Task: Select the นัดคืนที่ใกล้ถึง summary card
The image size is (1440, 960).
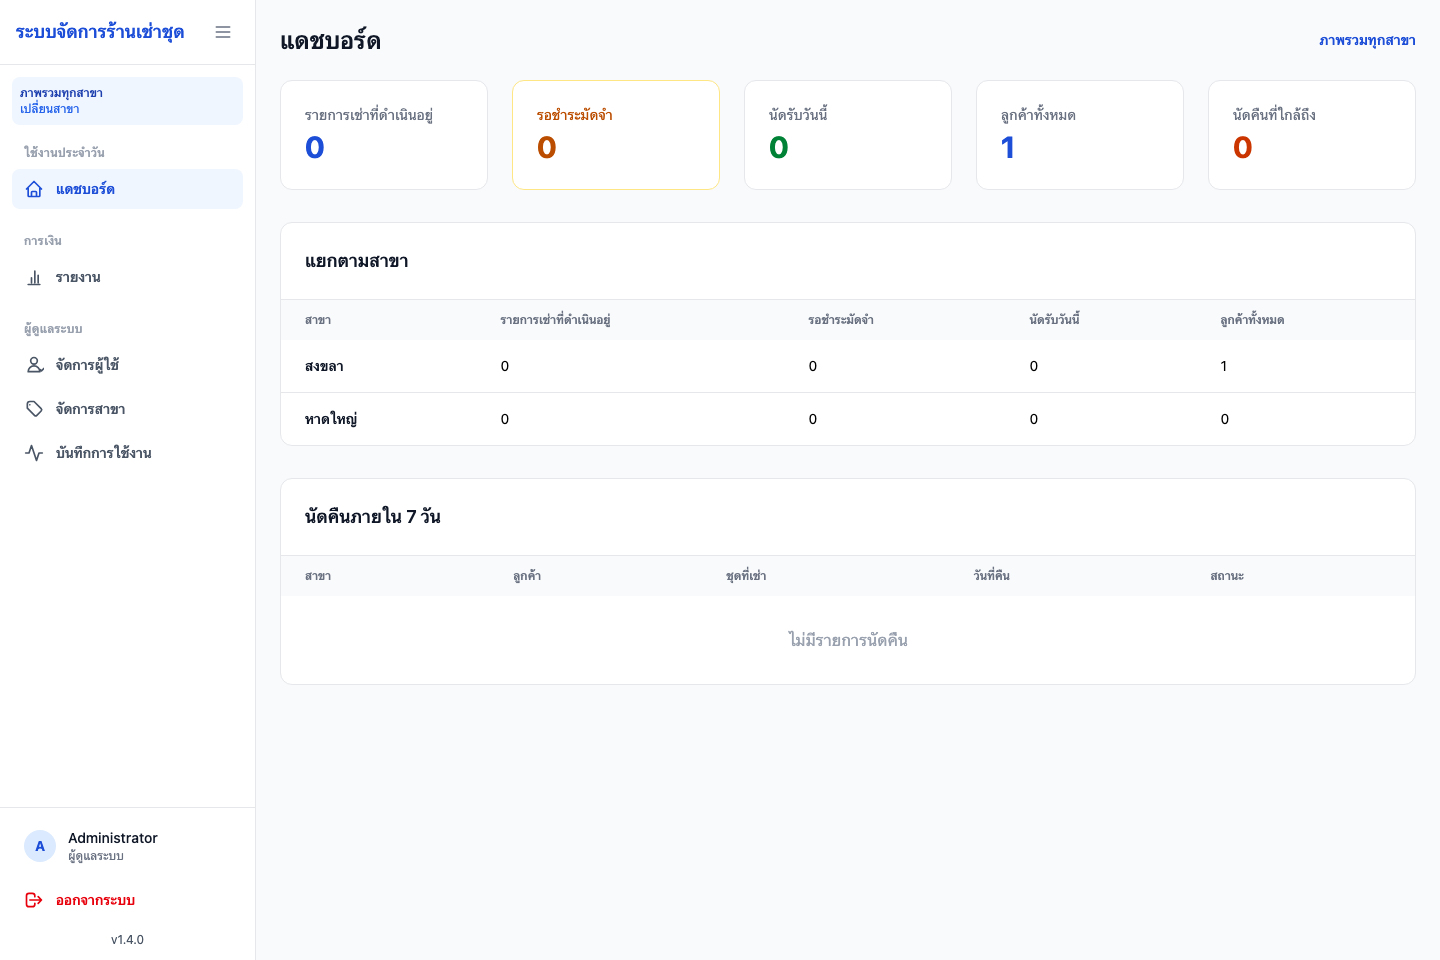Action: coord(1312,135)
